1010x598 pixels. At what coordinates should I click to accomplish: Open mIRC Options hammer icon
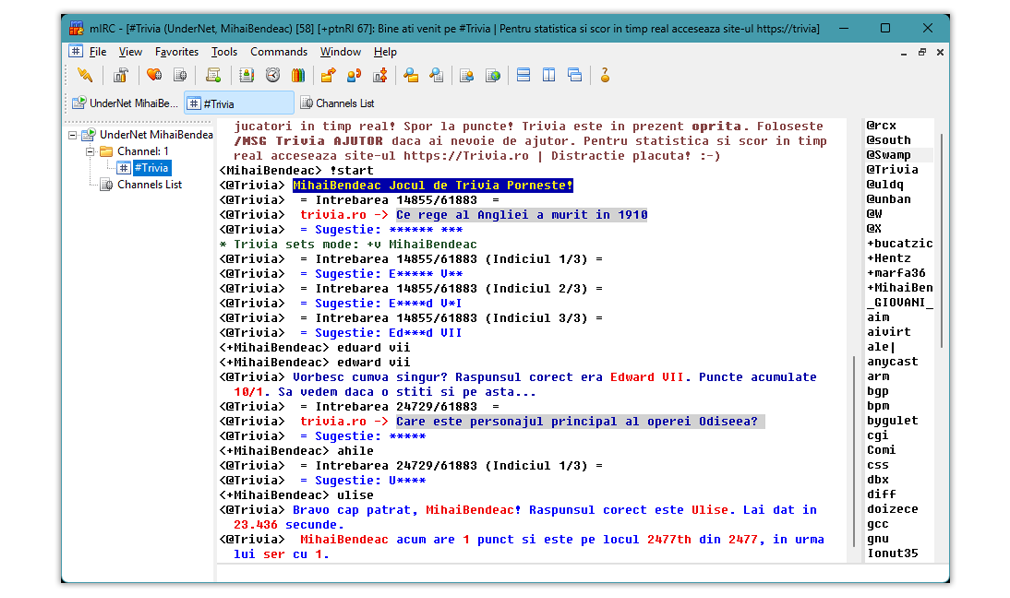tap(120, 75)
